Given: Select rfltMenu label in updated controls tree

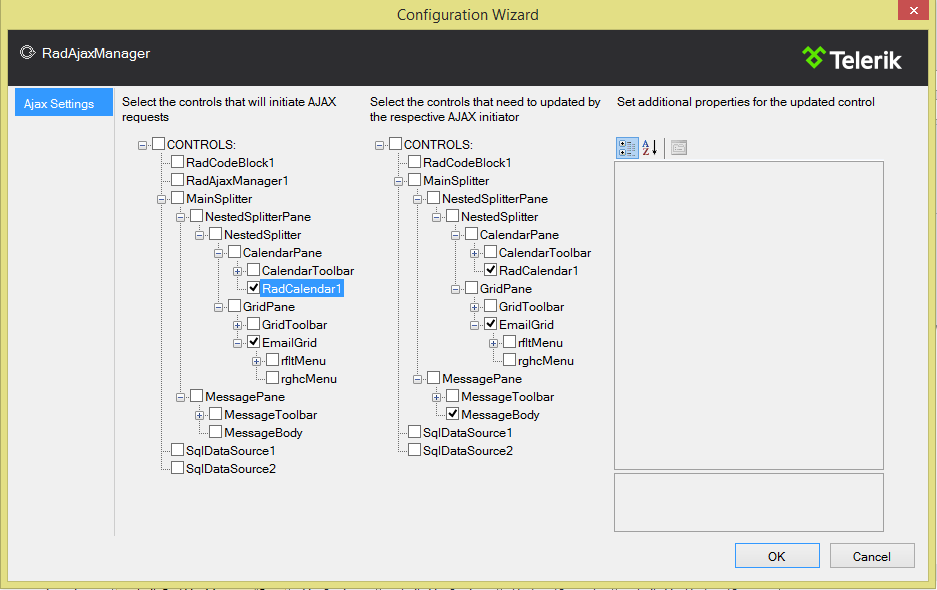Looking at the screenshot, I should click(x=540, y=343).
